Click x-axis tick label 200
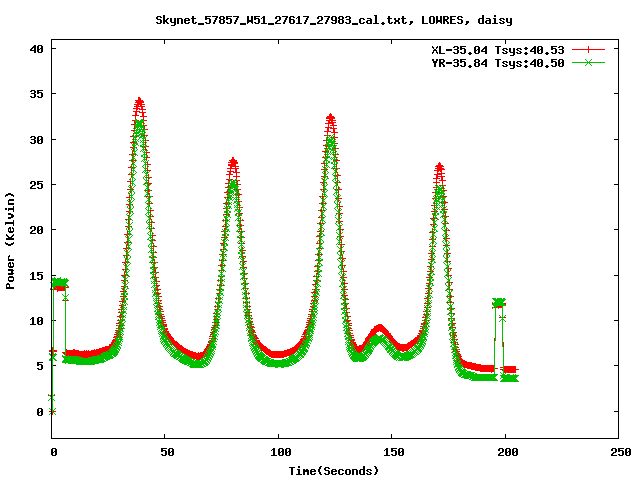 point(507,452)
